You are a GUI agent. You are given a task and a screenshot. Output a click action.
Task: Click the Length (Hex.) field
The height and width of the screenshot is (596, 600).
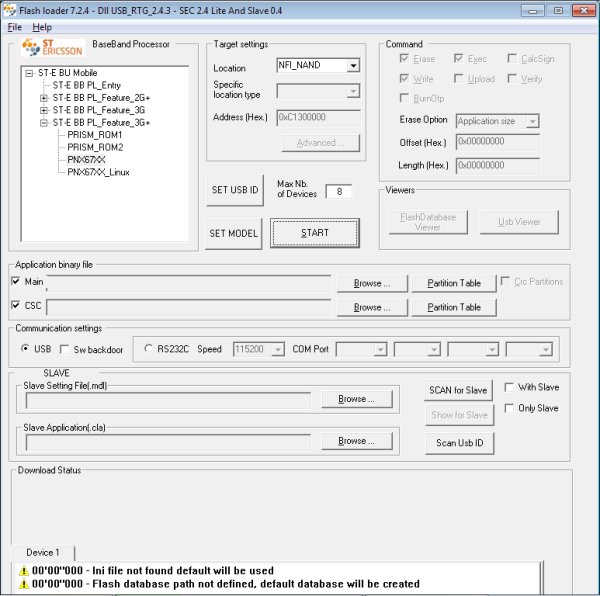pos(498,166)
